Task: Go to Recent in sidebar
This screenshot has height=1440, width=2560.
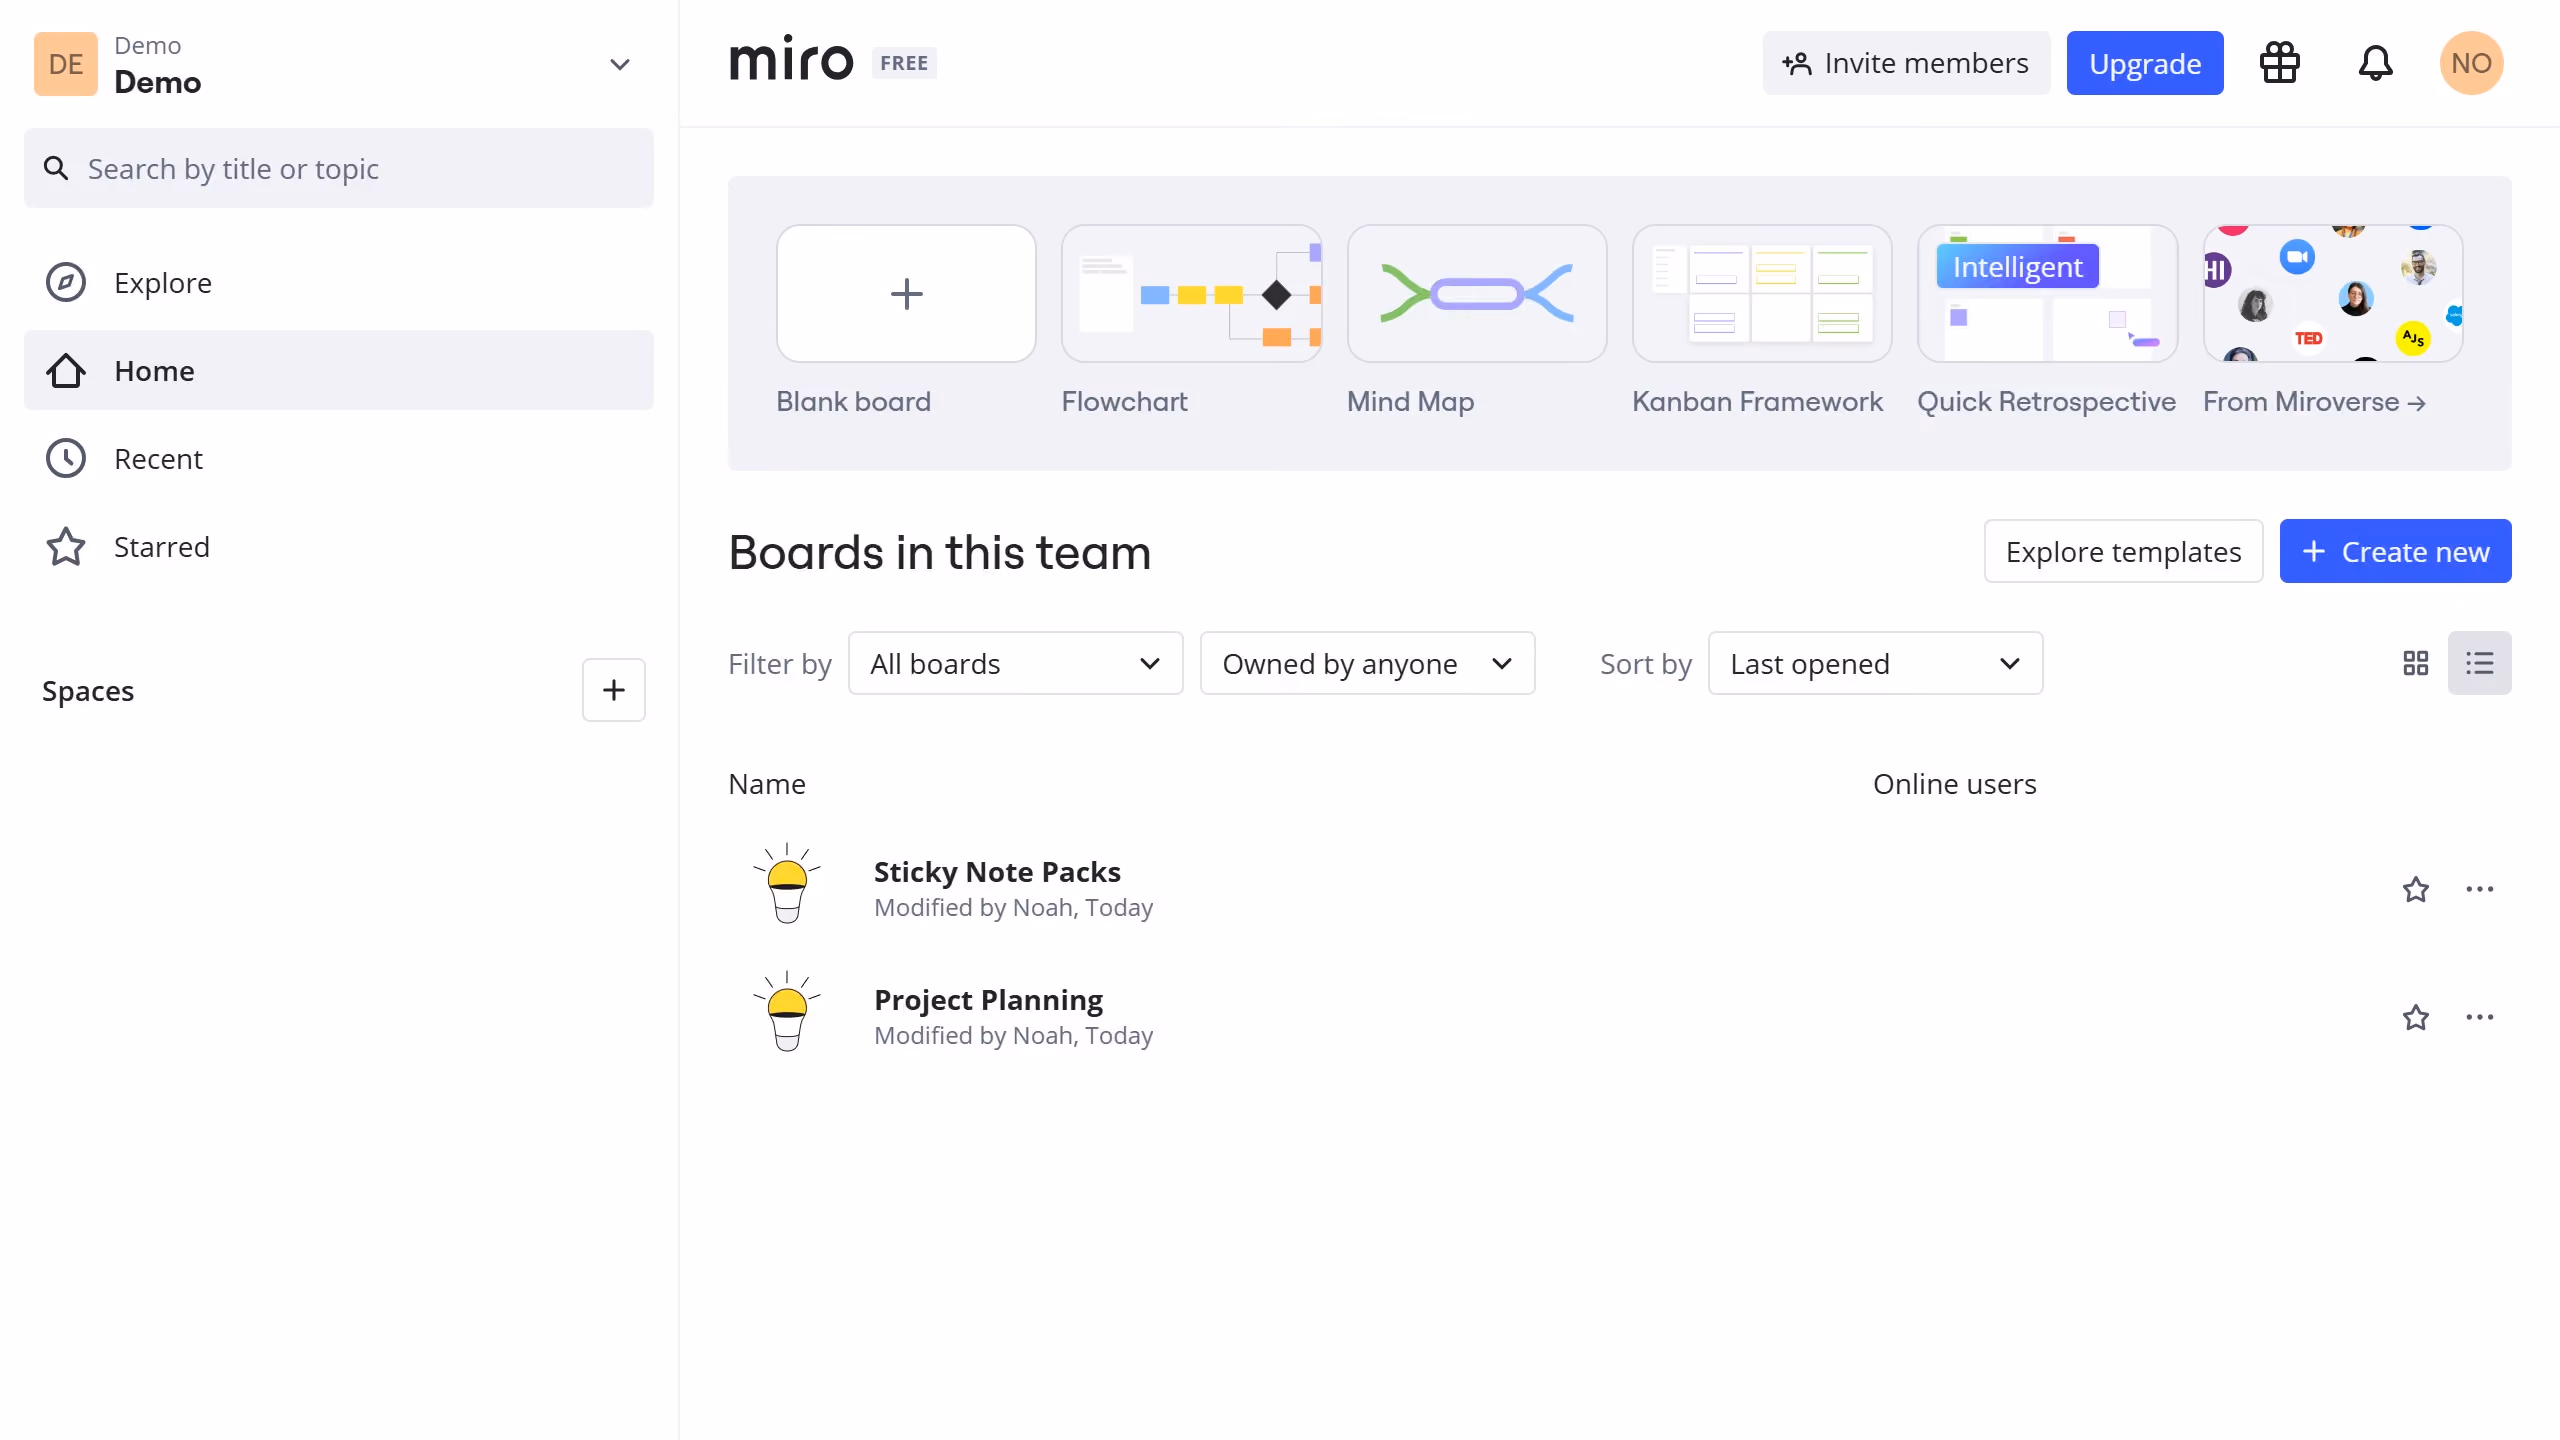Action: pyautogui.click(x=339, y=458)
